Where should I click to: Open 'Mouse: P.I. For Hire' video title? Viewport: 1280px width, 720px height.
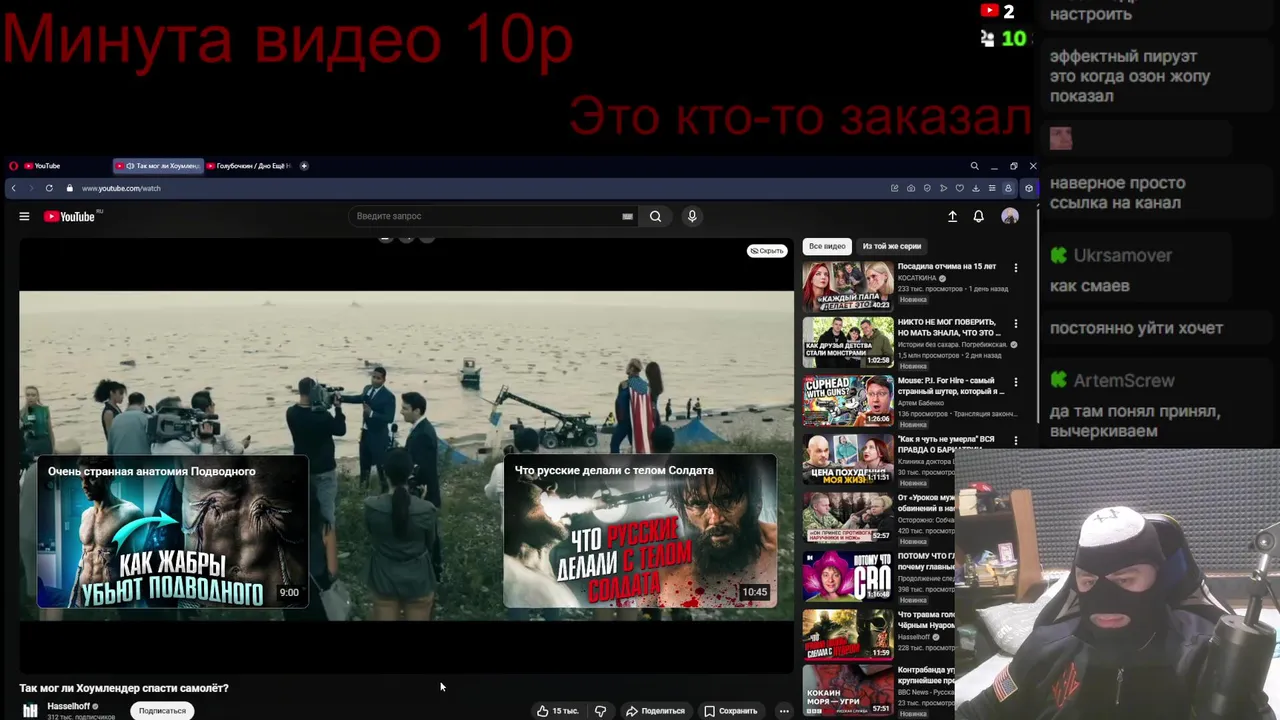[951, 386]
